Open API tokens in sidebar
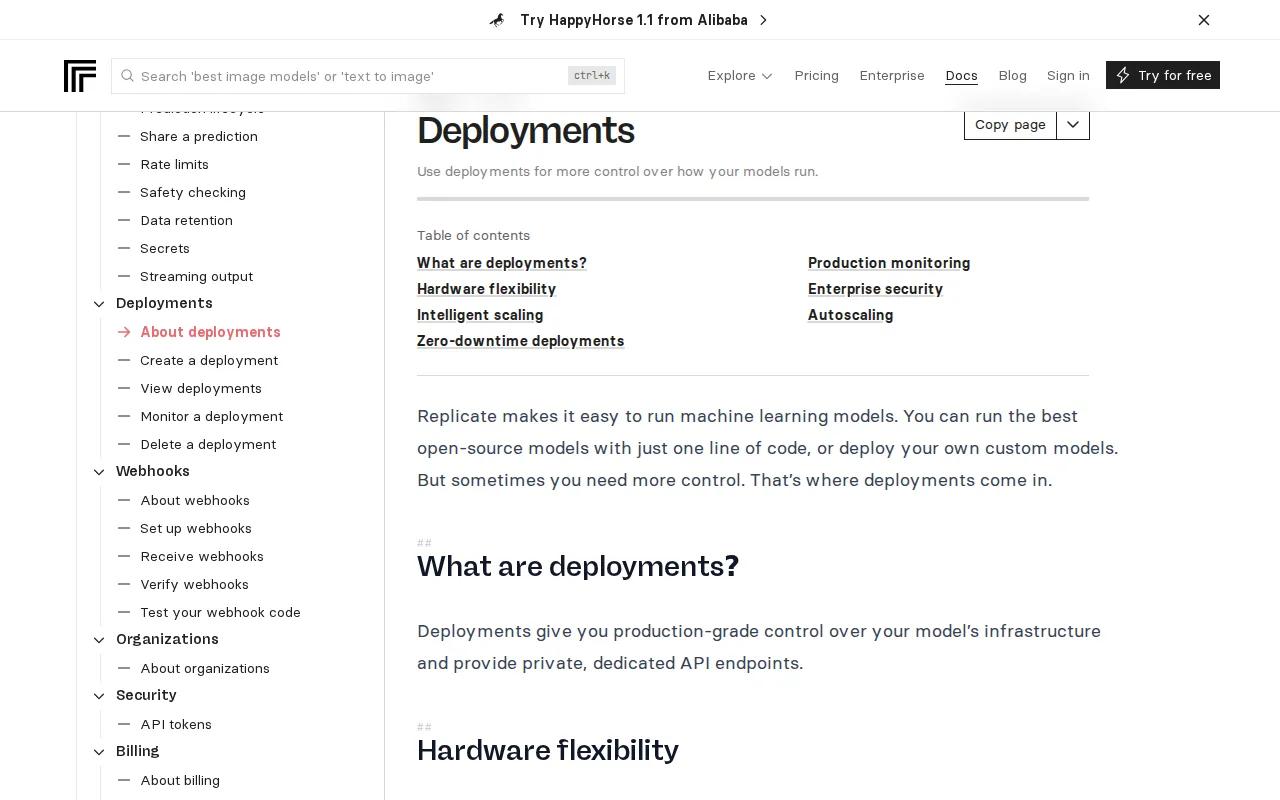The width and height of the screenshot is (1280, 800). coord(176,724)
